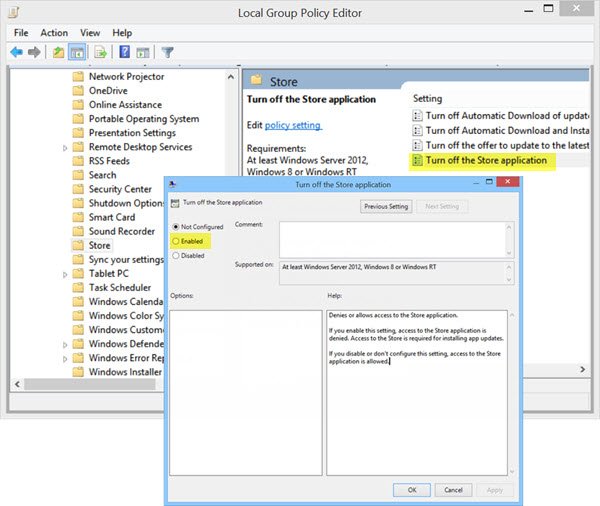Expand the Tablet PC tree node
Viewport: 600px width, 506px height.
click(x=65, y=274)
